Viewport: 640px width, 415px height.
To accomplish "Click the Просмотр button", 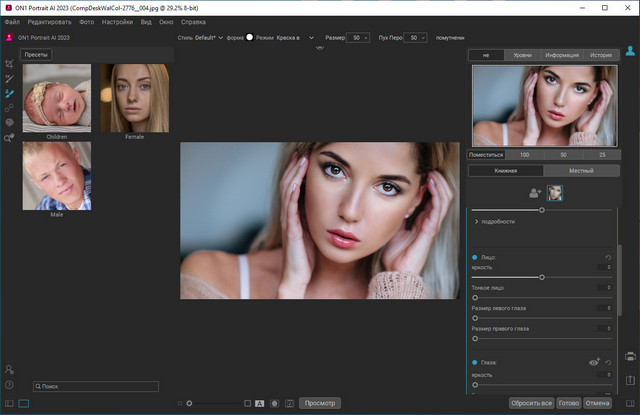I will point(321,403).
